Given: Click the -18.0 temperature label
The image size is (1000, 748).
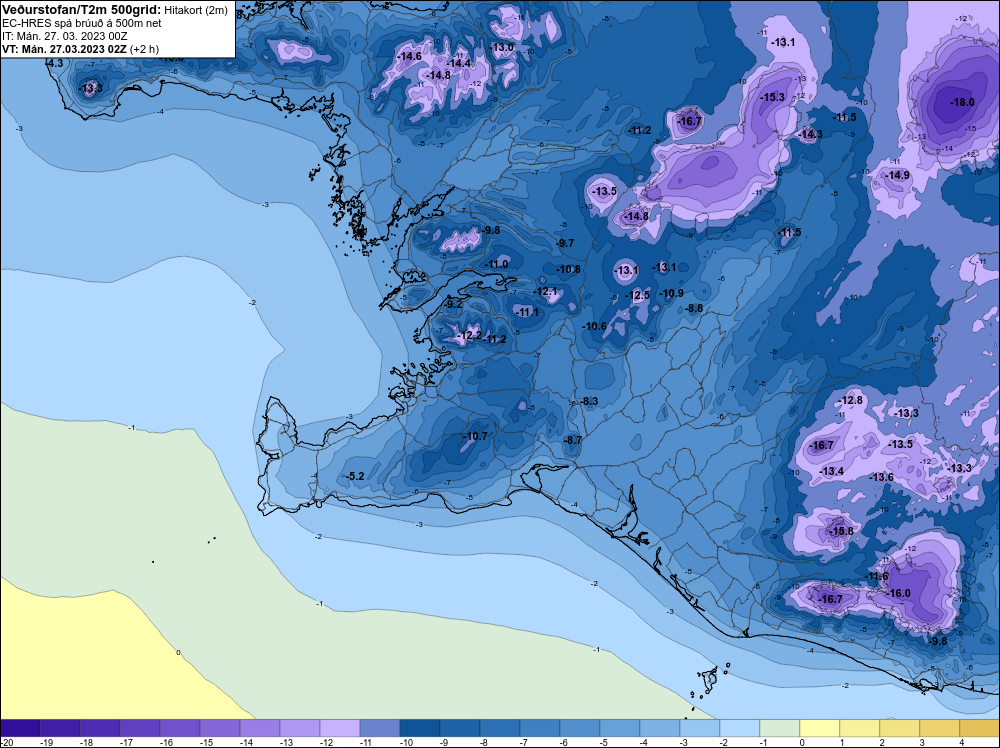Looking at the screenshot, I should click(x=962, y=102).
